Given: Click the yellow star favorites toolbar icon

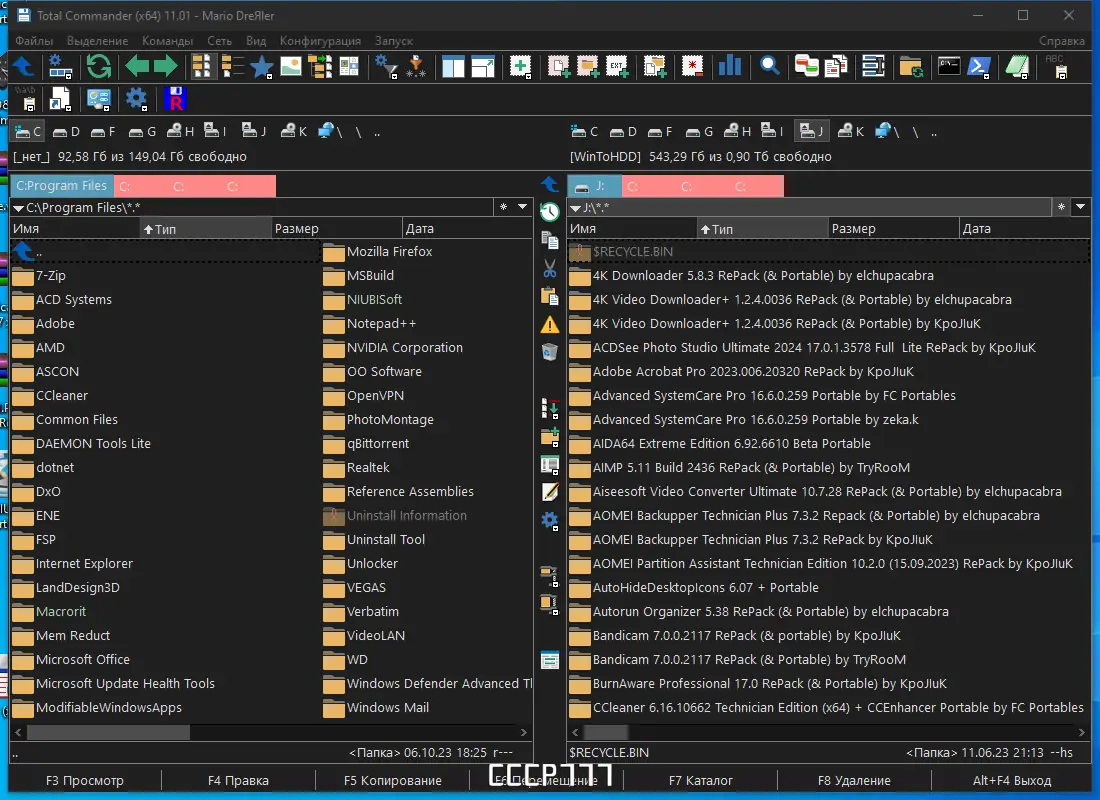Looking at the screenshot, I should [262, 67].
